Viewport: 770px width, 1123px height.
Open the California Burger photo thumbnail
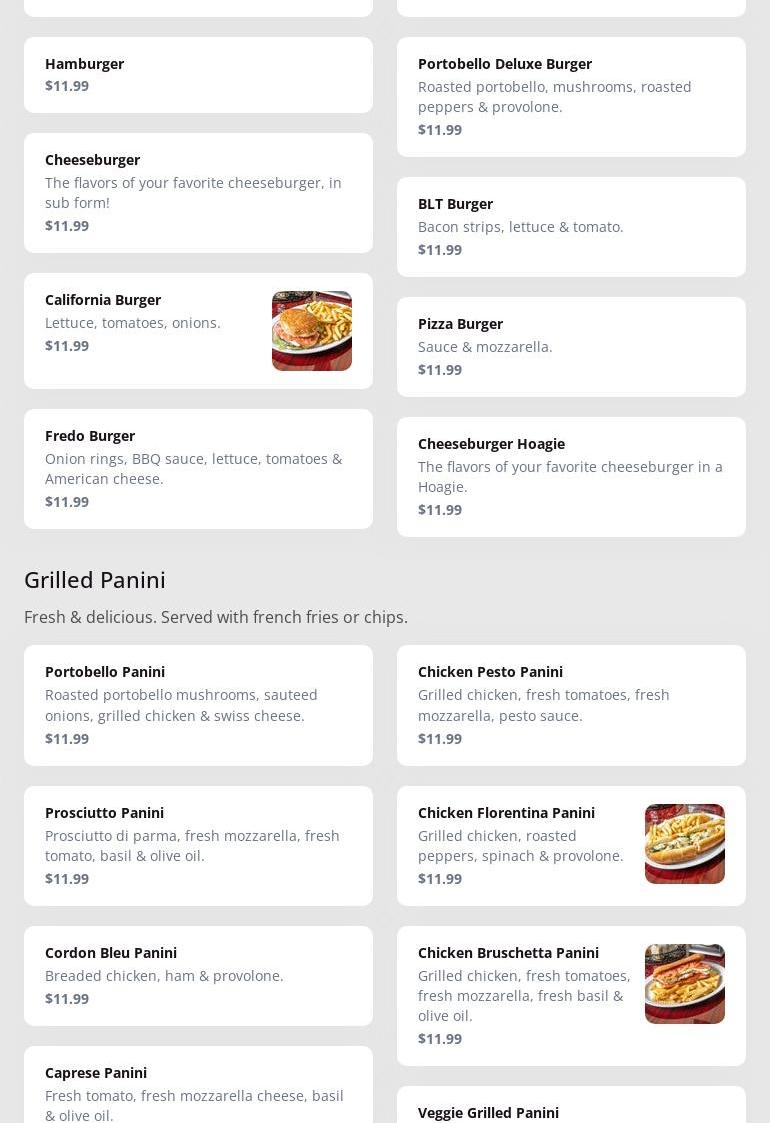point(312,331)
